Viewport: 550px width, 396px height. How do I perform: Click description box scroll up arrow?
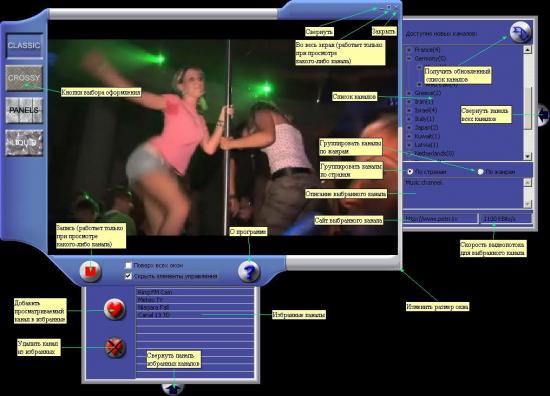528,182
